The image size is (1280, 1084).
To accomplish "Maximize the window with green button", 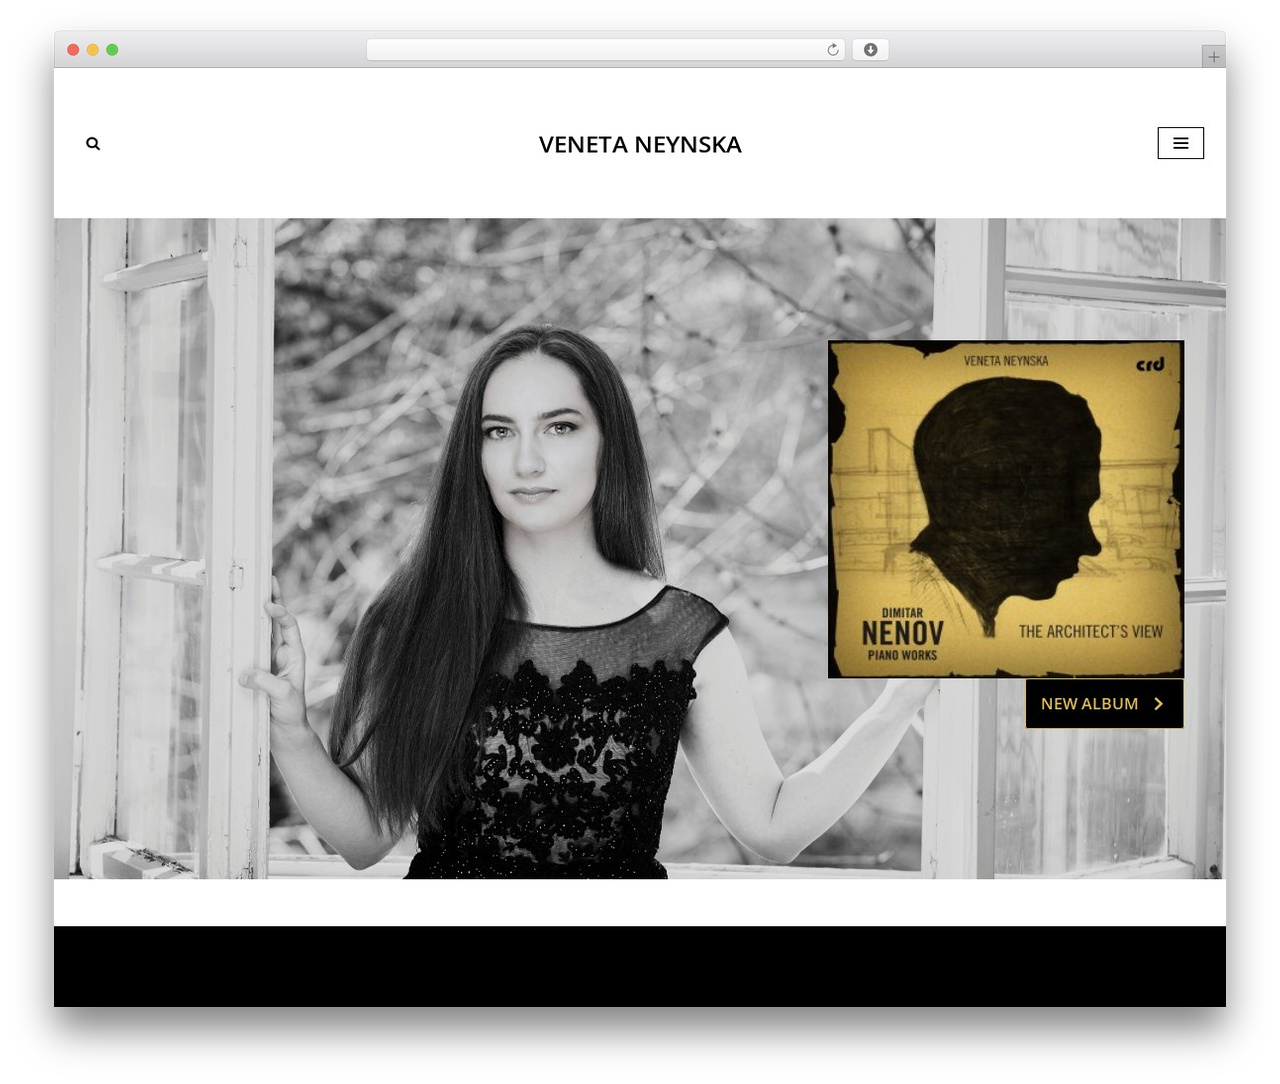I will (x=112, y=50).
